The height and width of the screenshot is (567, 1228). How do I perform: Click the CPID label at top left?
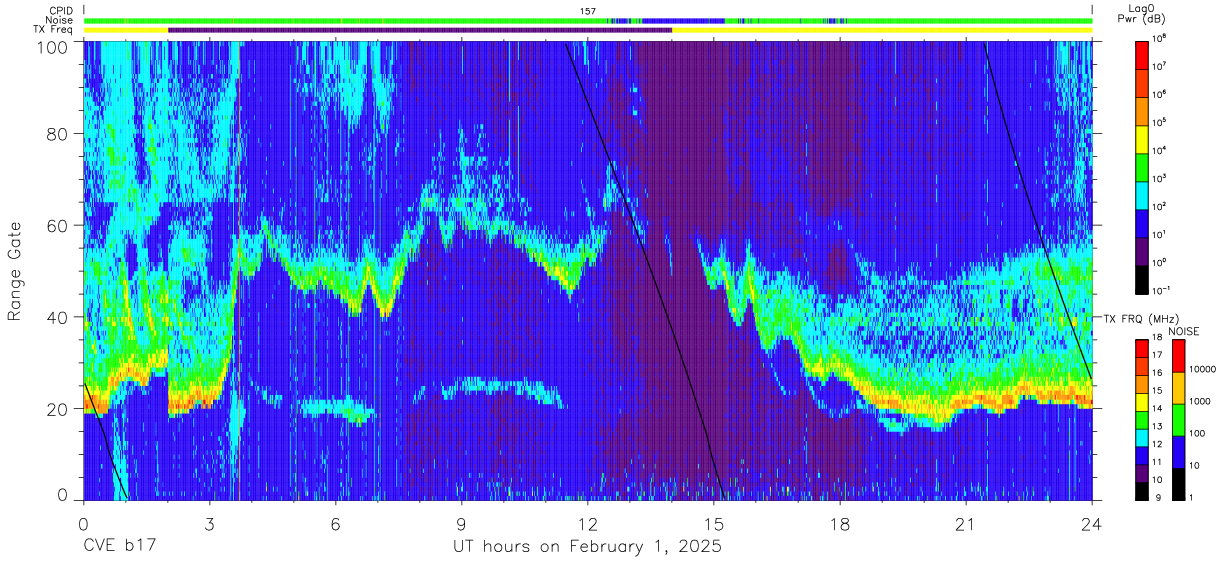61,11
